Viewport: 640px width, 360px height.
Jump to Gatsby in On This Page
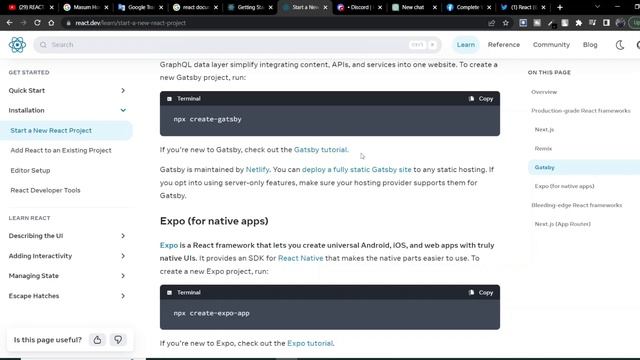(544, 167)
